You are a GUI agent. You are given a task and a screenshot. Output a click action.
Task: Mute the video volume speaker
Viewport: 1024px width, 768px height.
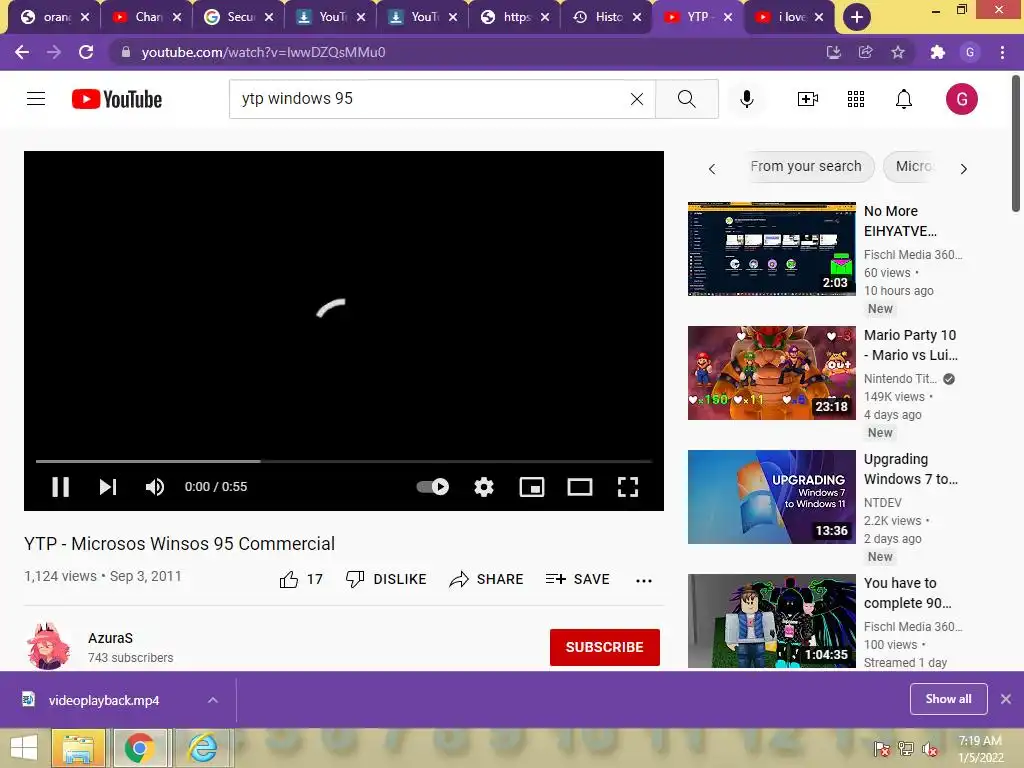pyautogui.click(x=155, y=487)
